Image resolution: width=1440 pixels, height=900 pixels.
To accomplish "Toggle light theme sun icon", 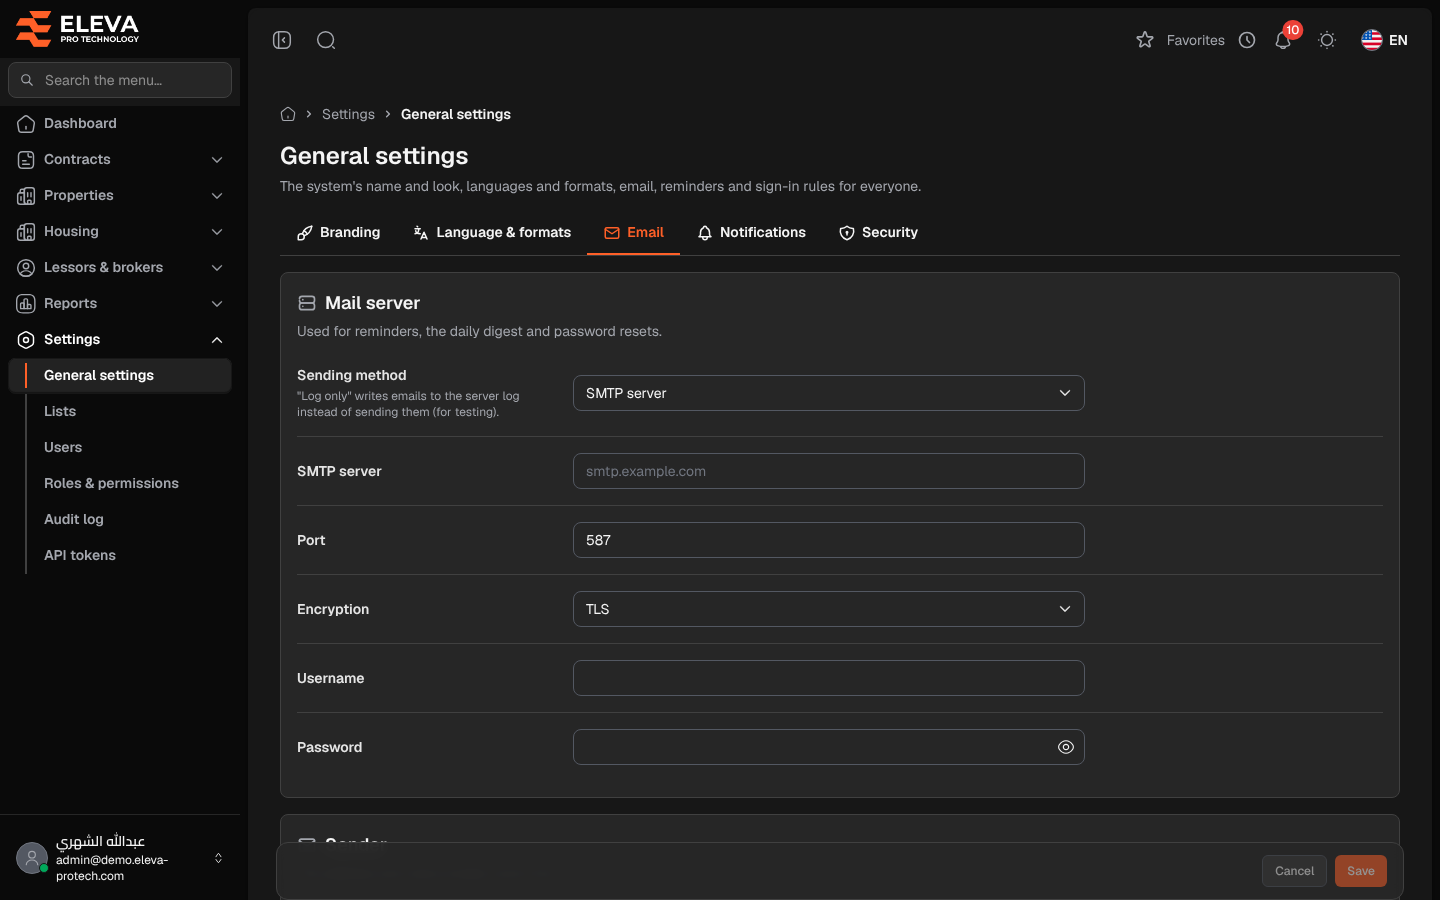I will [x=1327, y=40].
